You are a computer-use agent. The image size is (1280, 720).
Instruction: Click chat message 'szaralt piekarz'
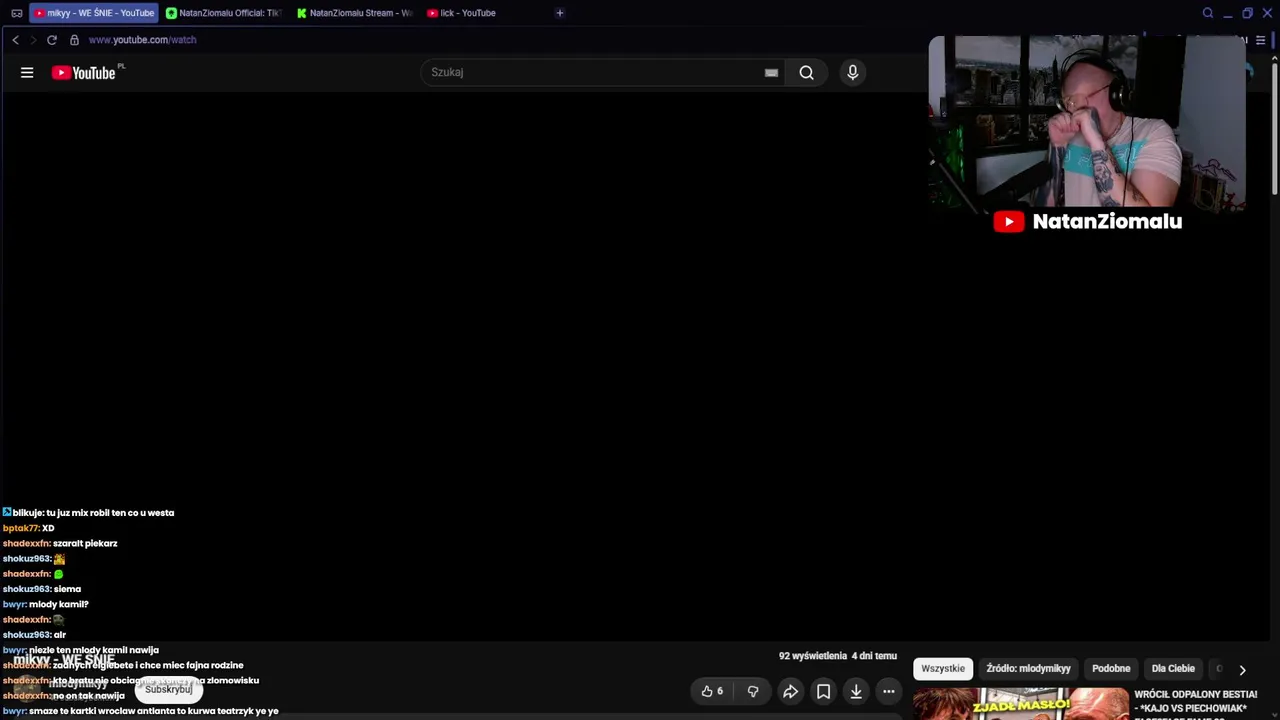[85, 544]
